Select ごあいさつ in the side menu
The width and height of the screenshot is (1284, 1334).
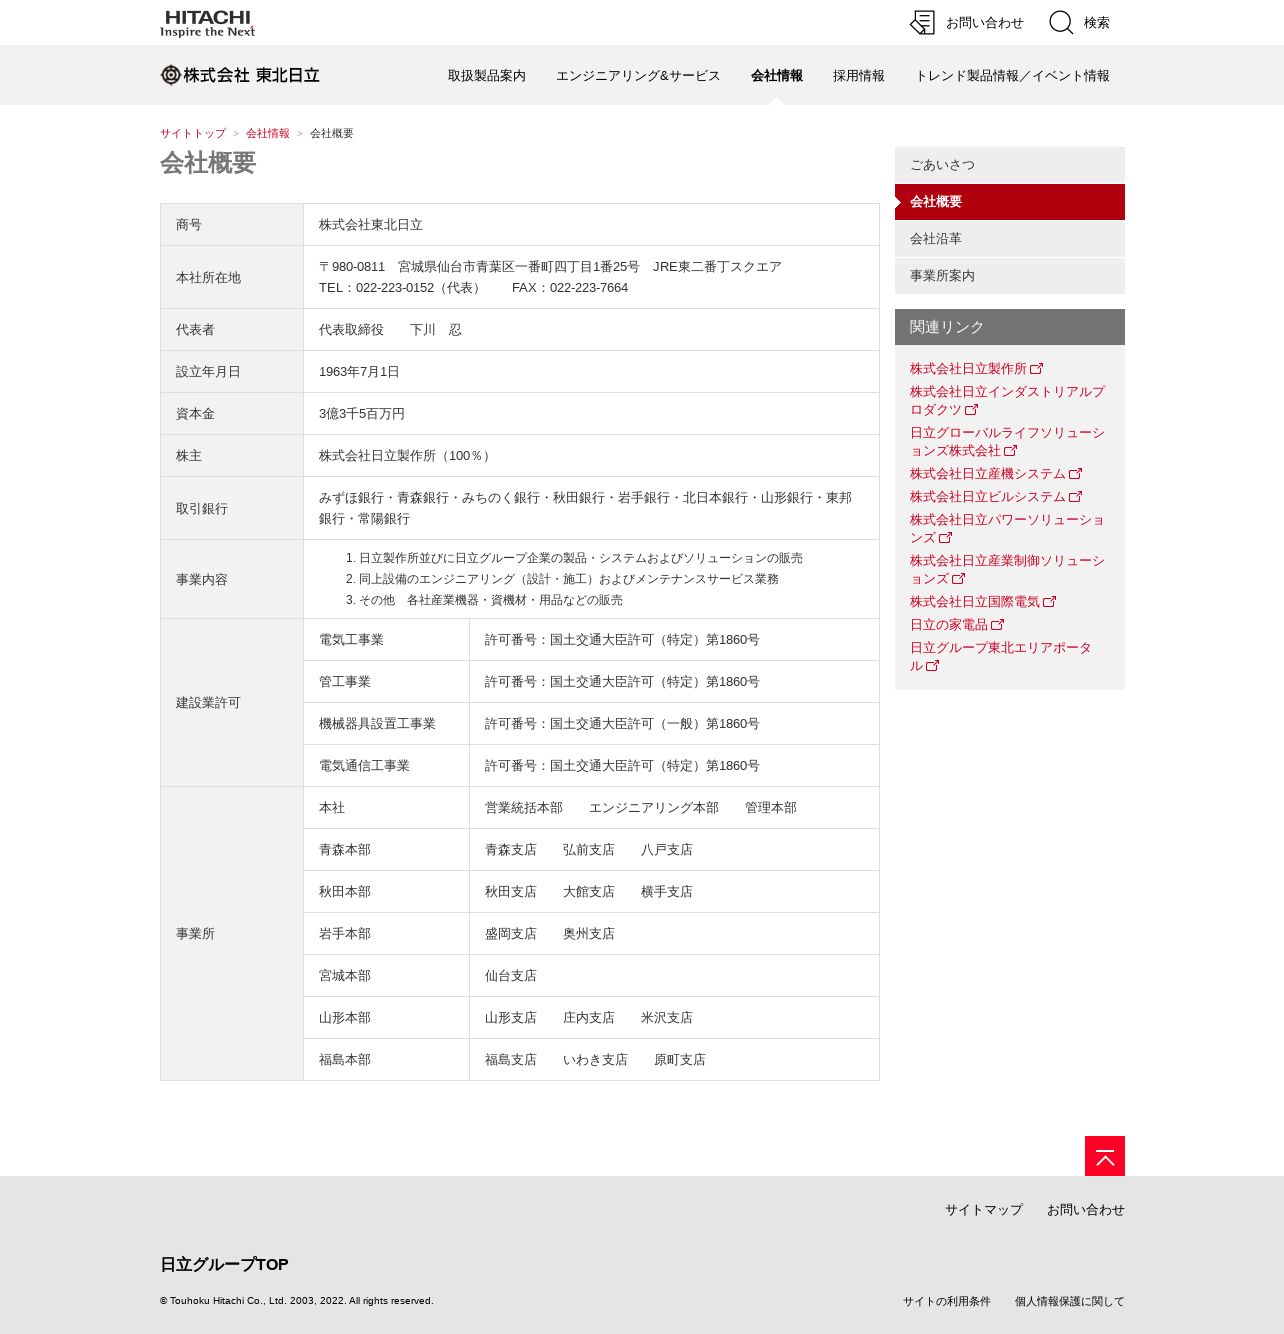[1010, 165]
